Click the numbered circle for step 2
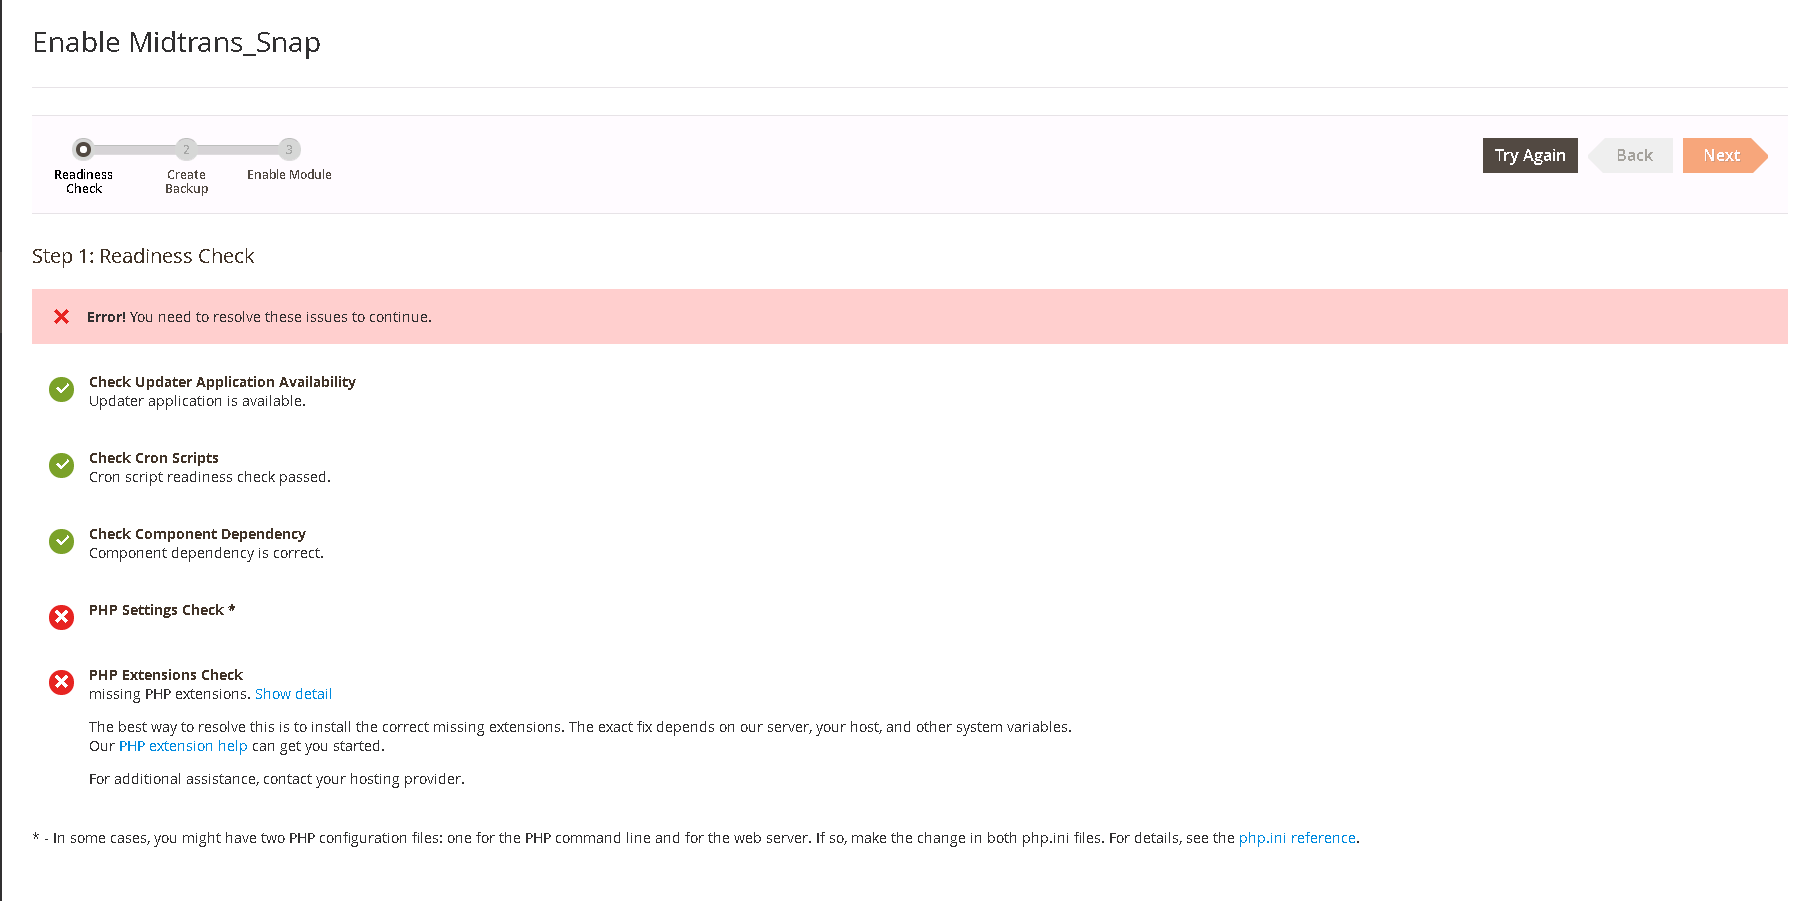Viewport: 1815px width, 901px height. pos(186,149)
